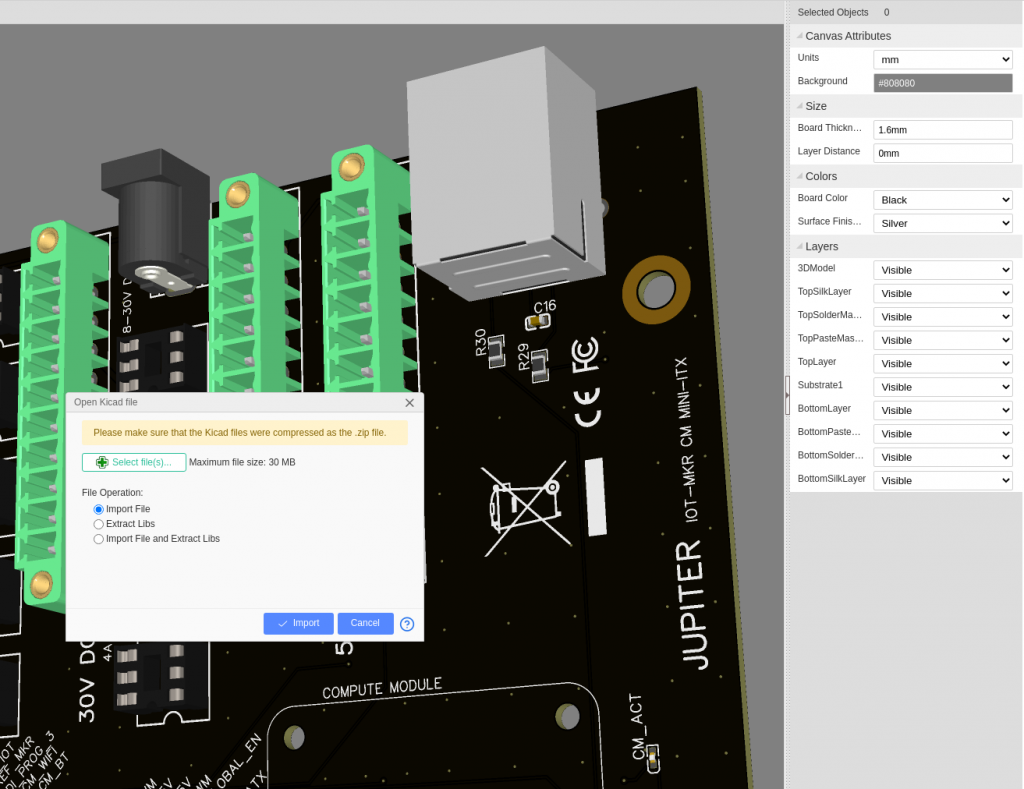The height and width of the screenshot is (789, 1024).
Task: Click Cancel in the Kicad dialog
Action: 365,623
